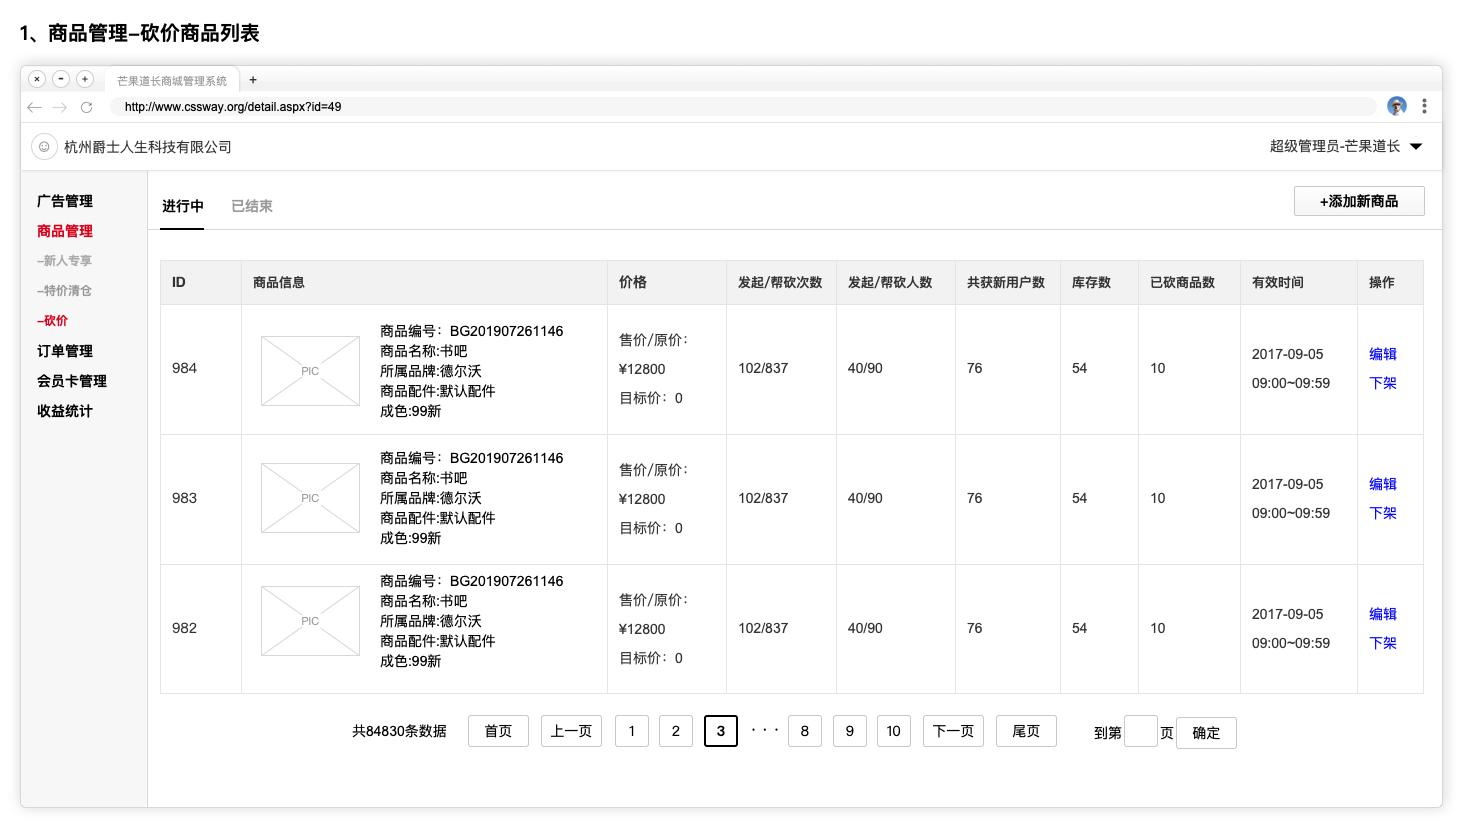Open the browser three-dot options menu
Screen dimensions: 1459x824
coord(1424,106)
